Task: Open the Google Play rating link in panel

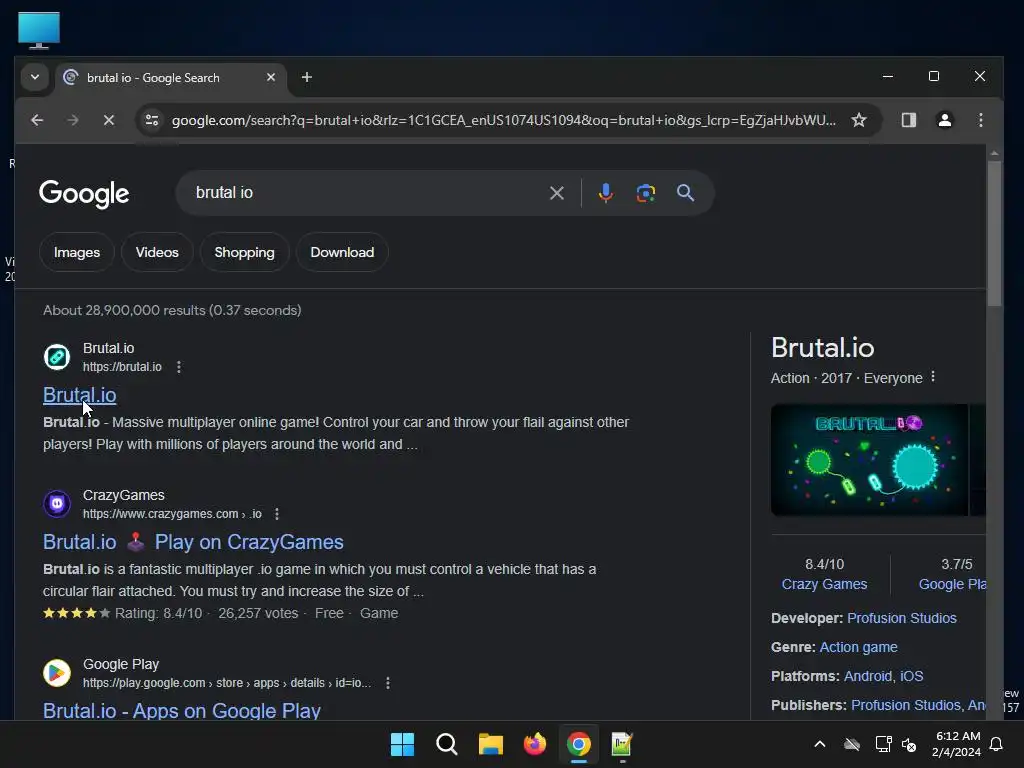Action: [x=952, y=584]
